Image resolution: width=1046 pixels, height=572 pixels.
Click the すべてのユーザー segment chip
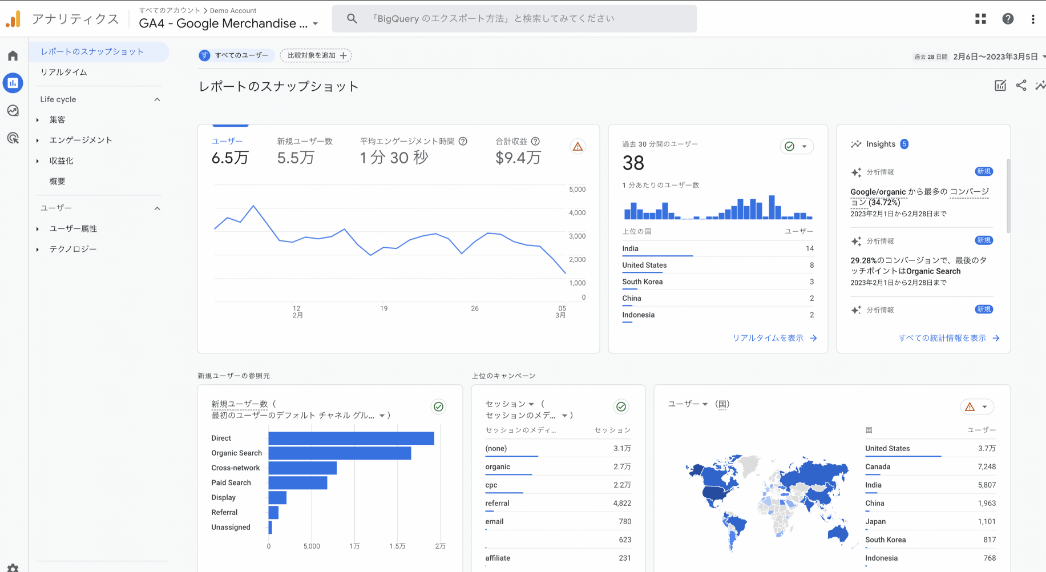coord(235,55)
